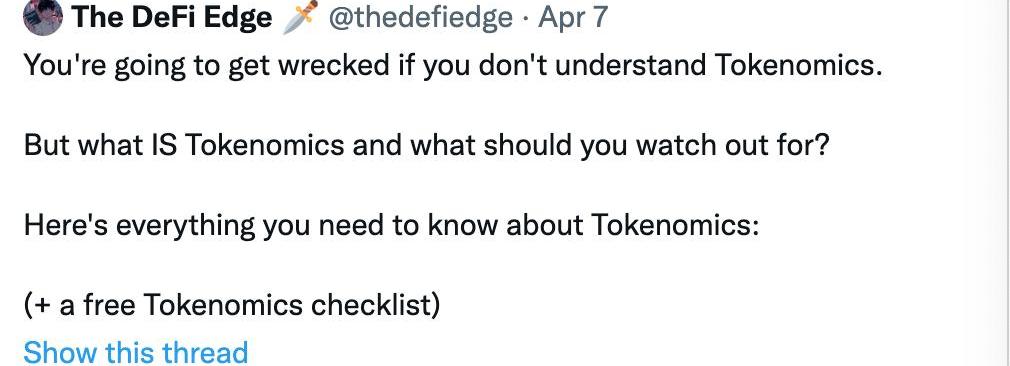This screenshot has height=366, width=1010.
Task: Select the line "Here's everything you need to know"
Action: (392, 226)
